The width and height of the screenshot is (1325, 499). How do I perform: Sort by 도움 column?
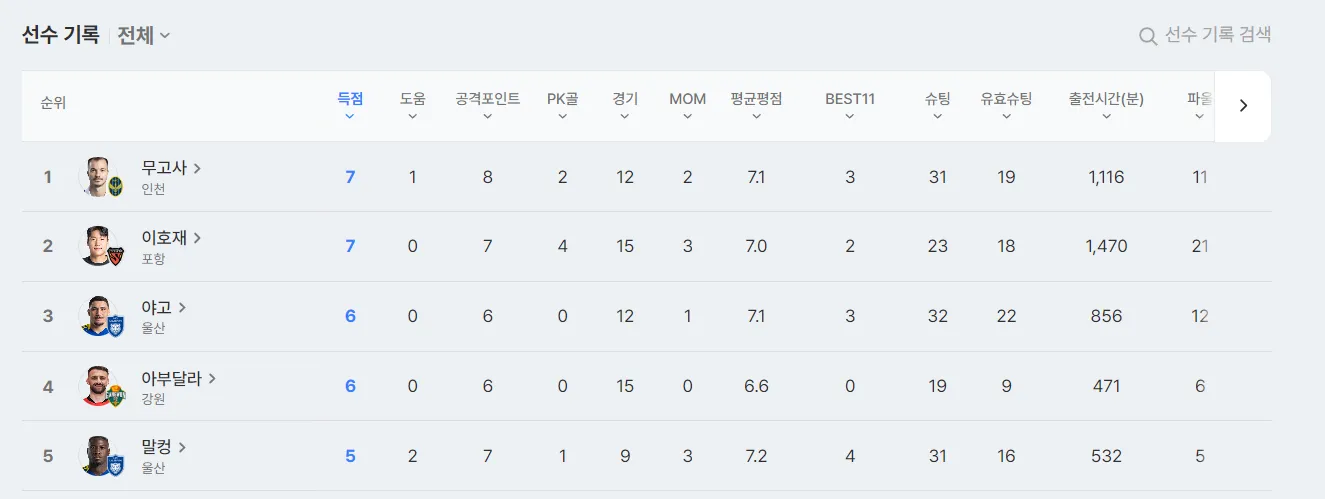pyautogui.click(x=413, y=106)
